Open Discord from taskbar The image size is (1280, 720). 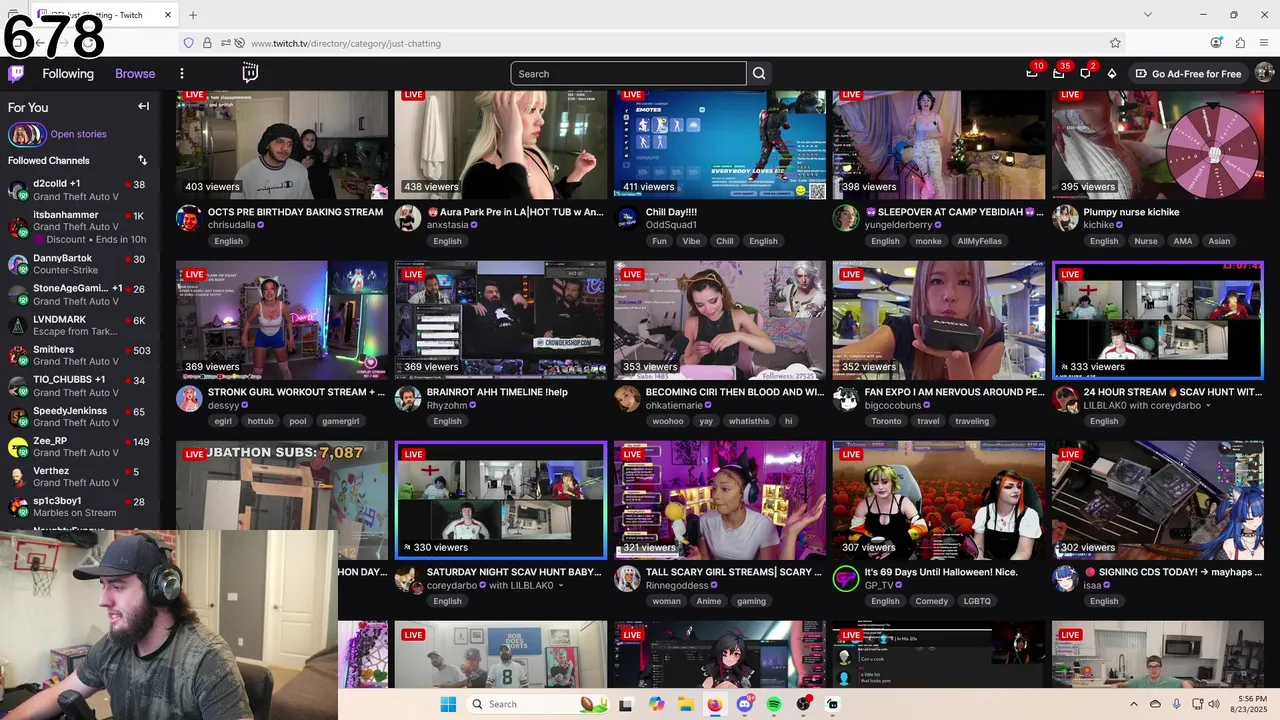[744, 704]
